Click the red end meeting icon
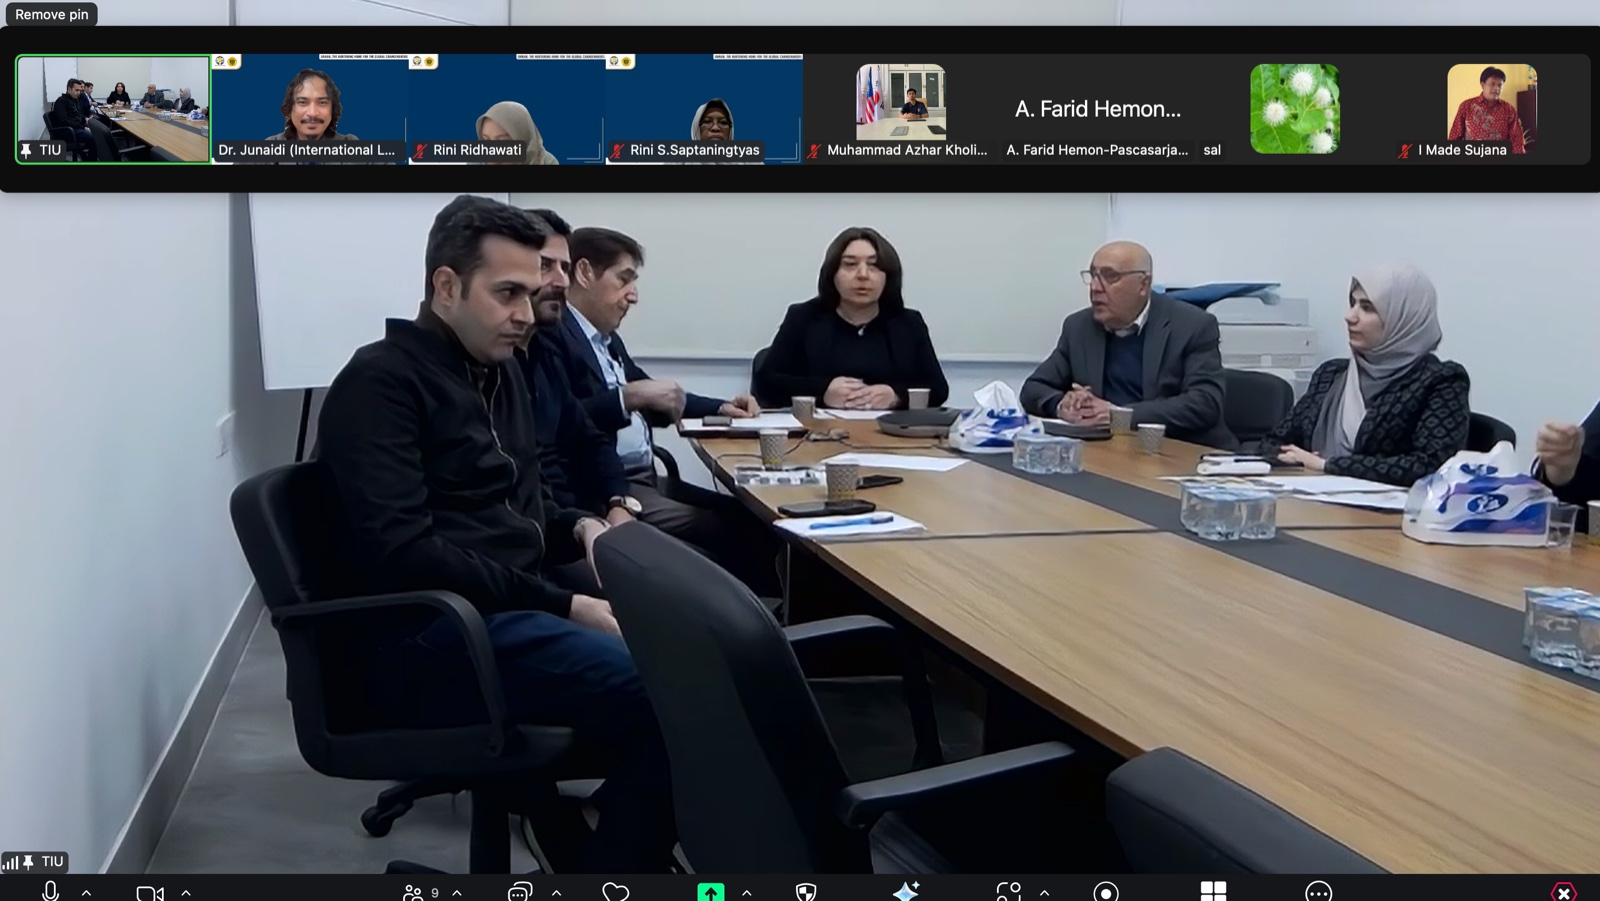This screenshot has height=901, width=1600. [x=1564, y=892]
